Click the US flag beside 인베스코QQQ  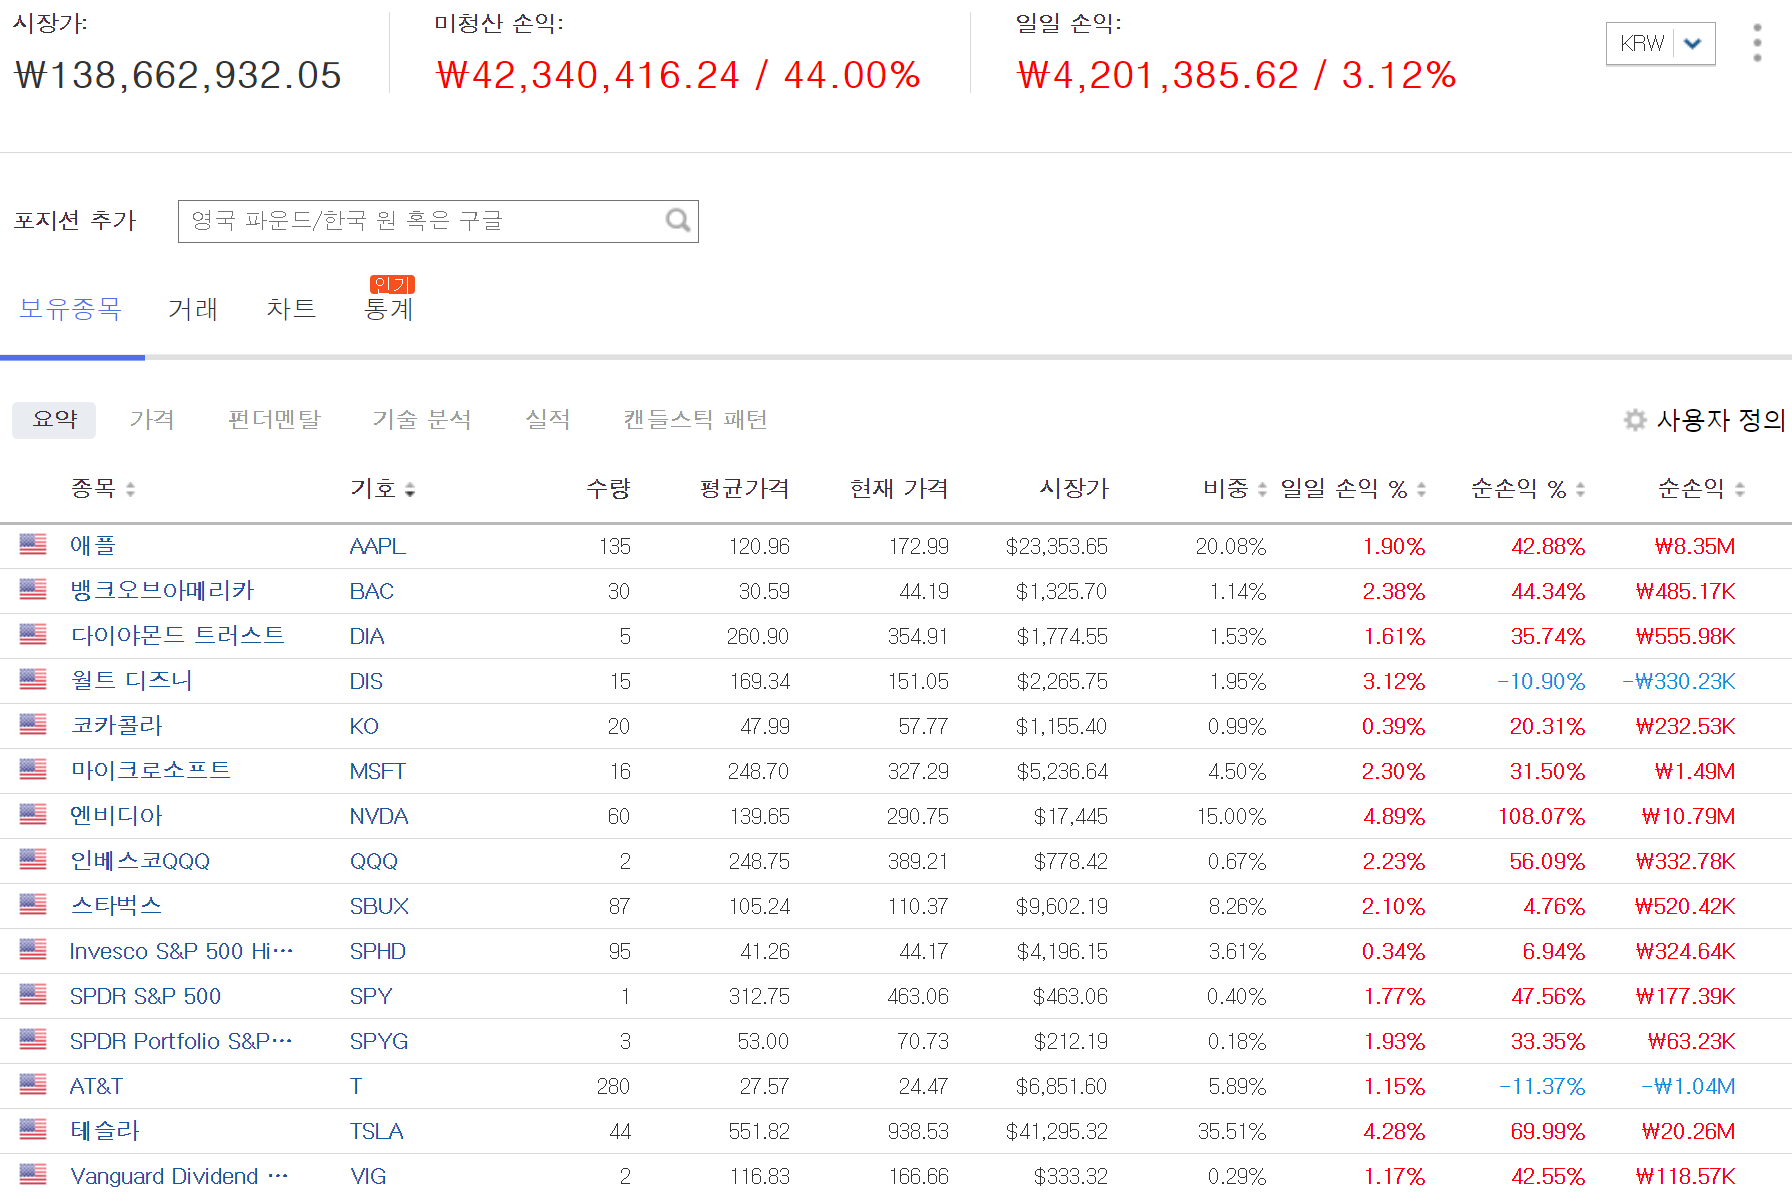[x=33, y=860]
